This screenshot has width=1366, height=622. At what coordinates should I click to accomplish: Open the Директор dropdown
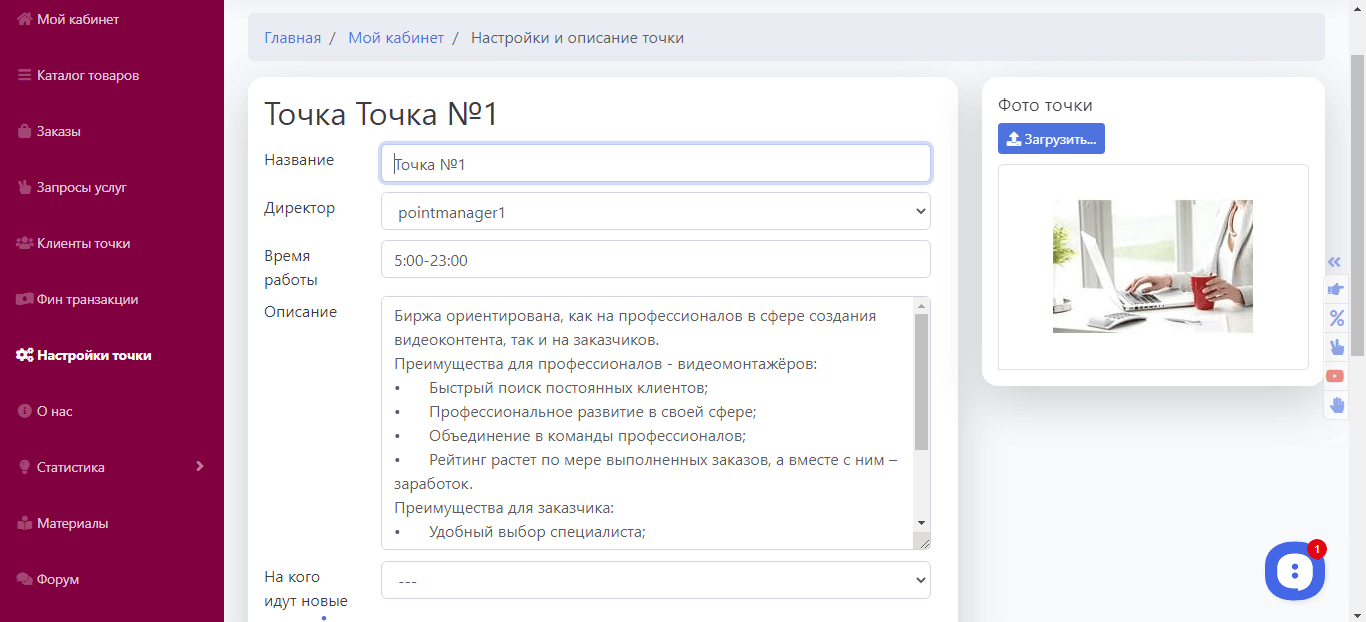tap(655, 212)
